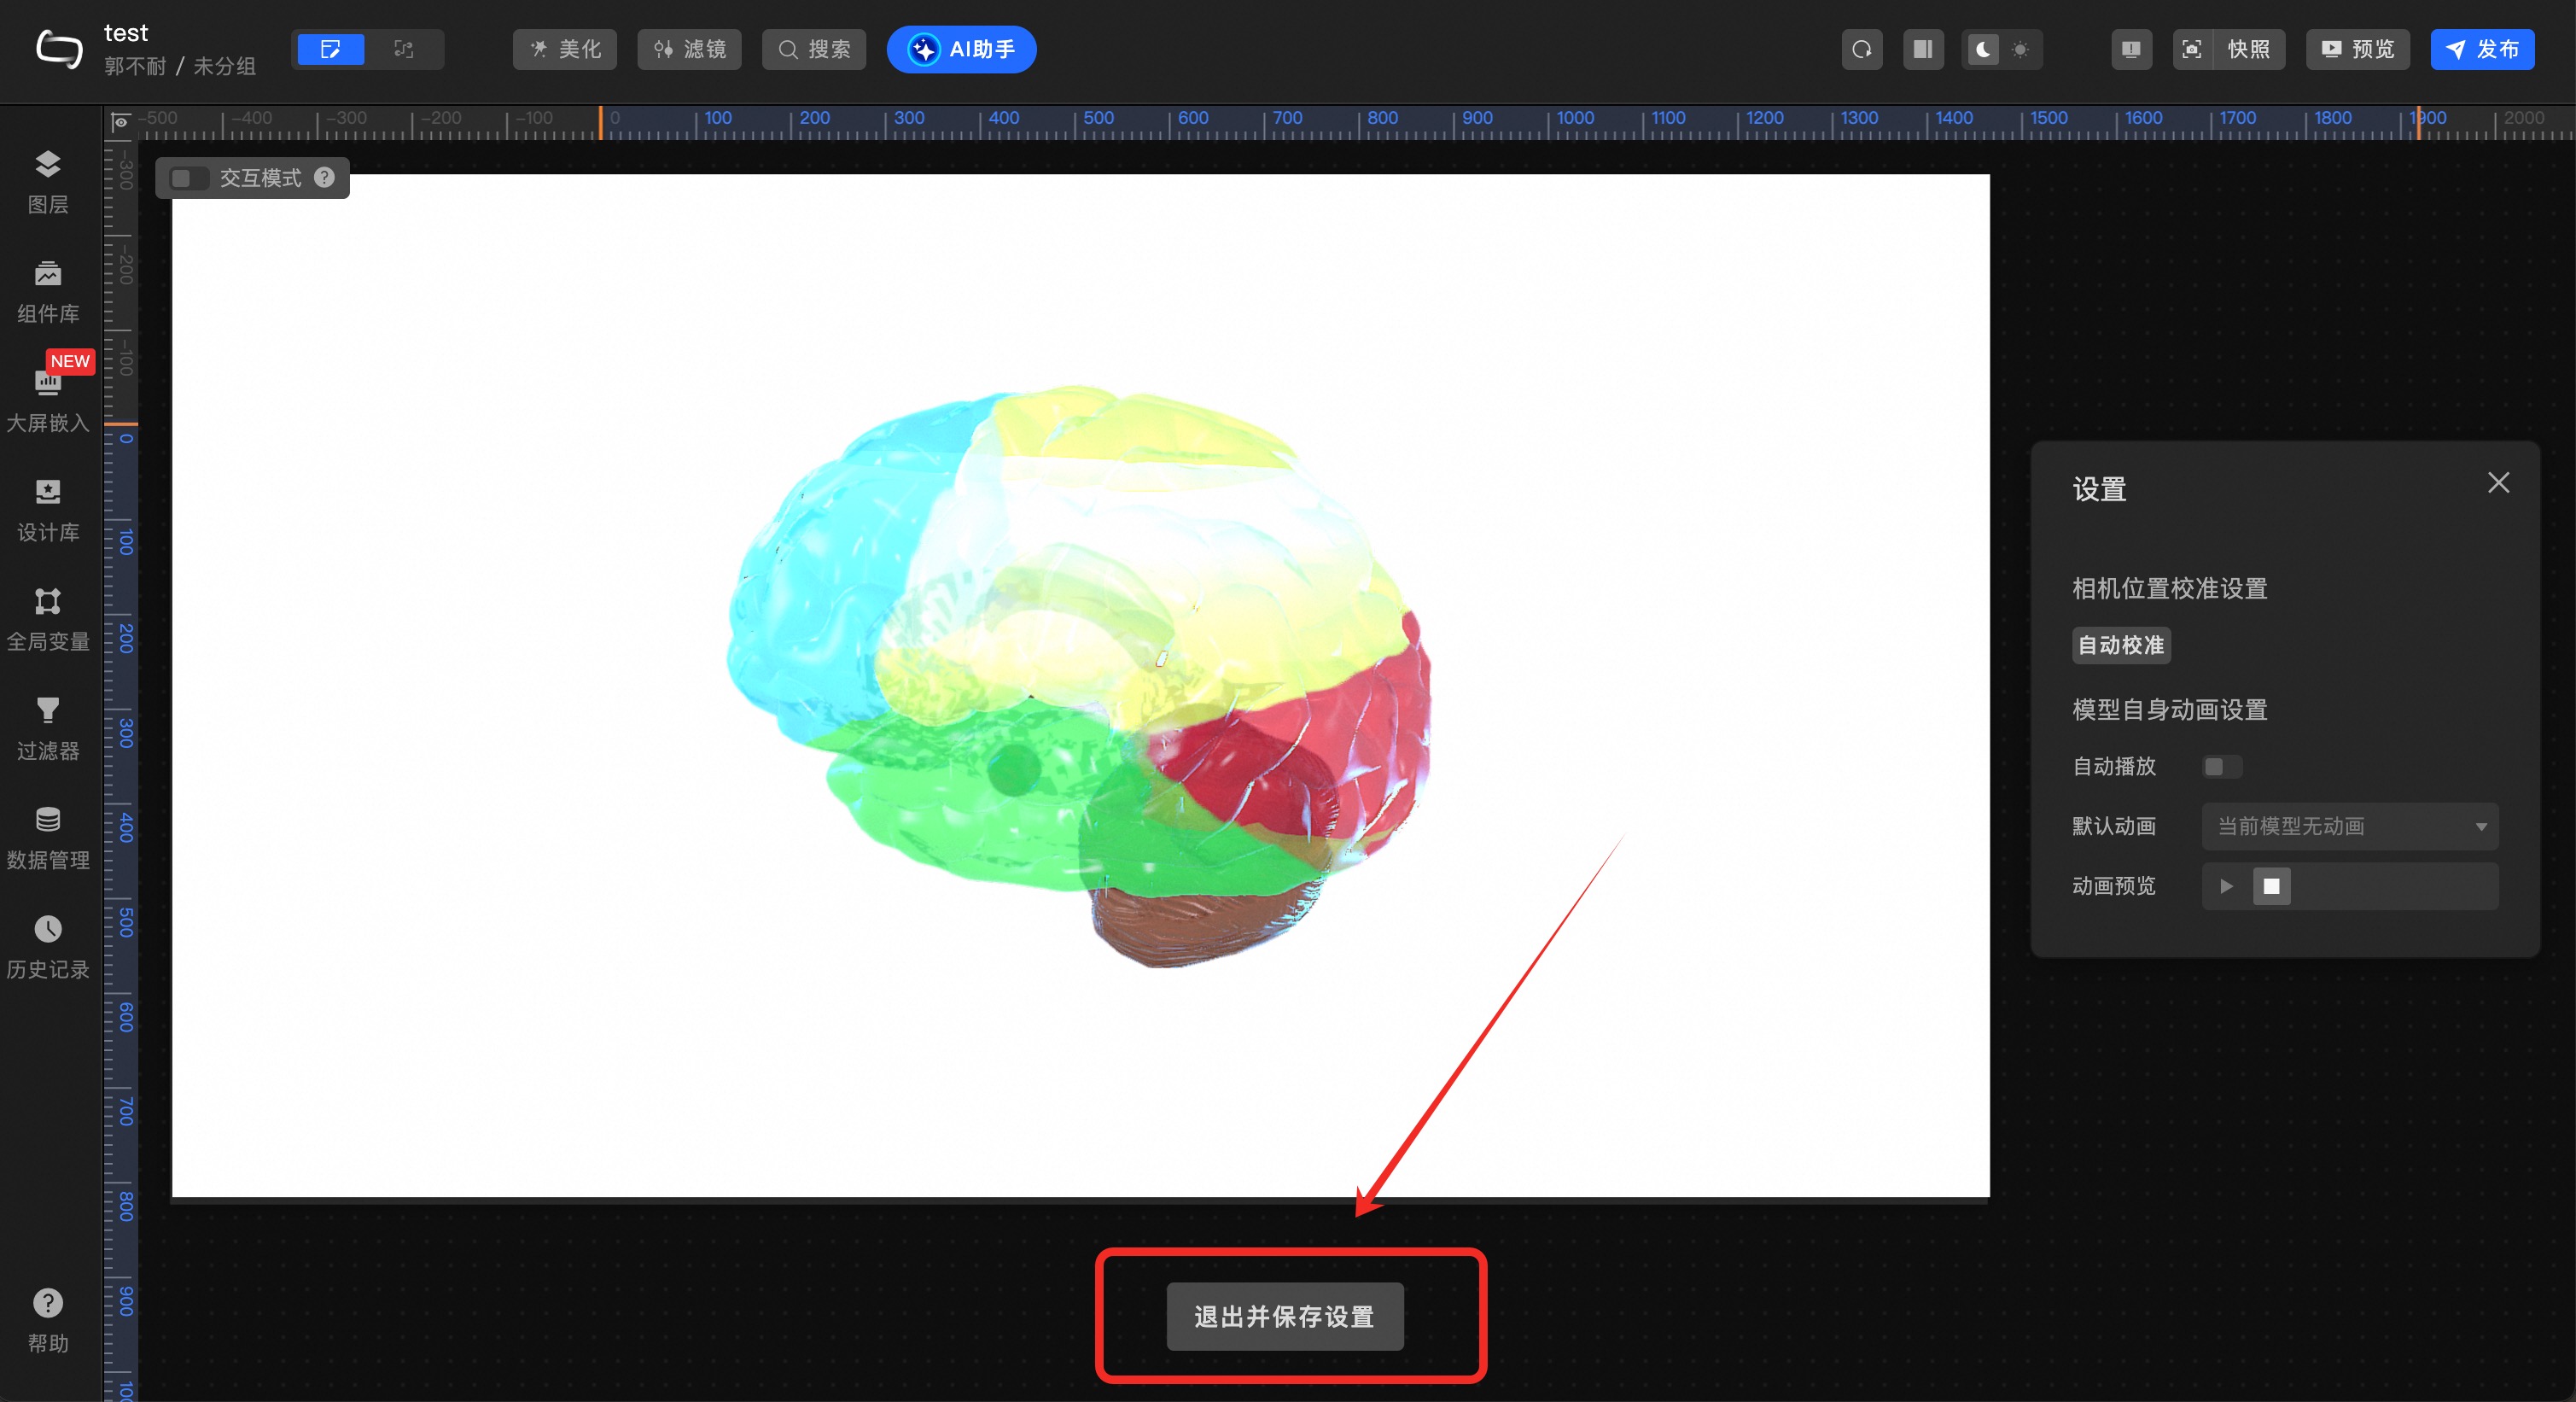Open the 图层 layers panel
The height and width of the screenshot is (1402, 2576).
pos(47,181)
